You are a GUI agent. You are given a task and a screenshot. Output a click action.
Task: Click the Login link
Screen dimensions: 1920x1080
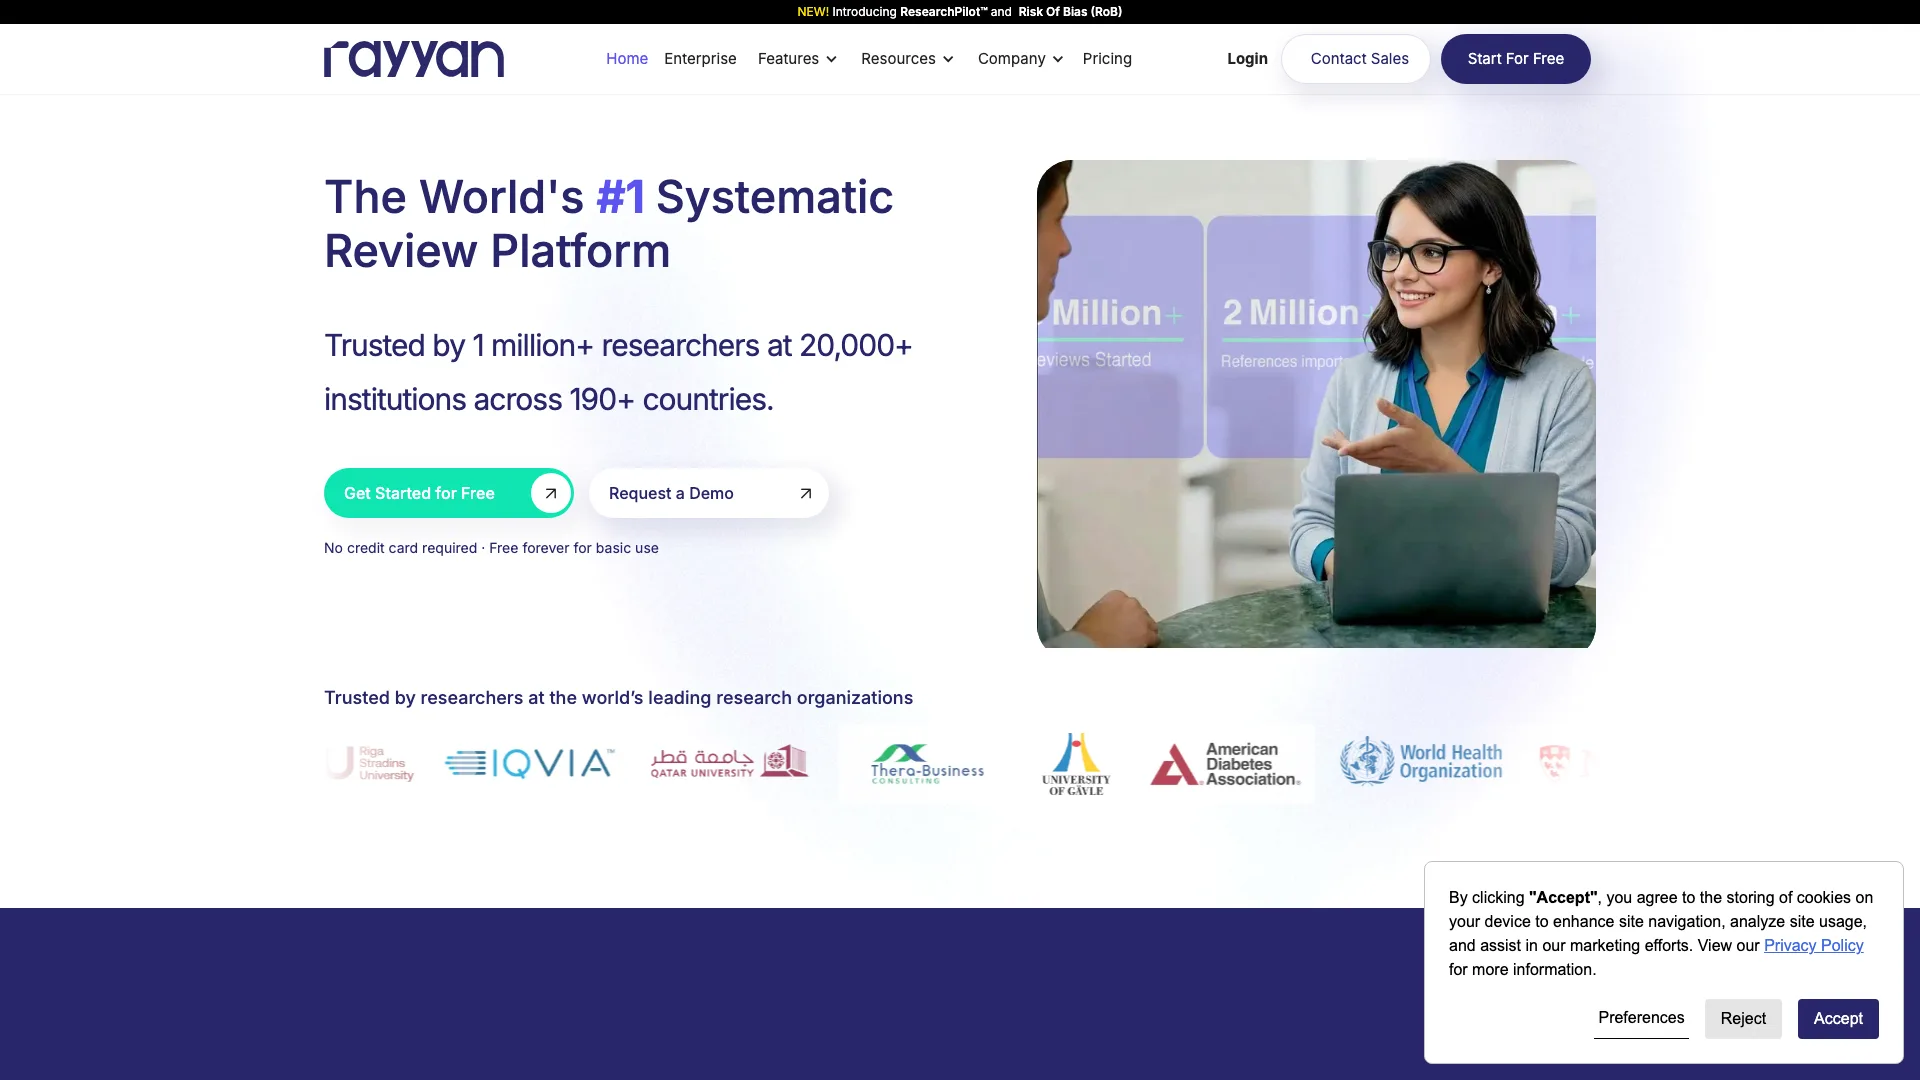pos(1247,59)
